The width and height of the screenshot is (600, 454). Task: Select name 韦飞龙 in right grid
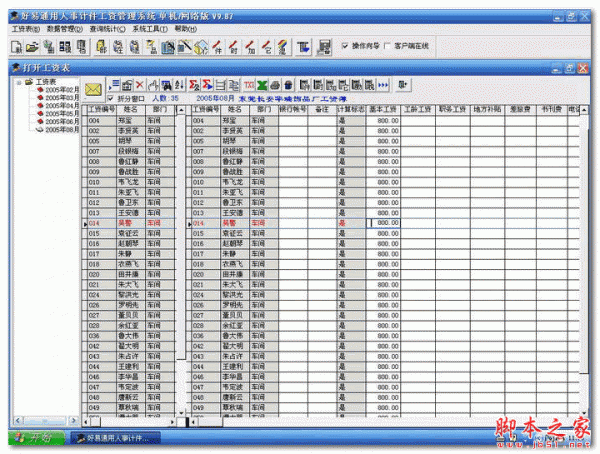(233, 182)
